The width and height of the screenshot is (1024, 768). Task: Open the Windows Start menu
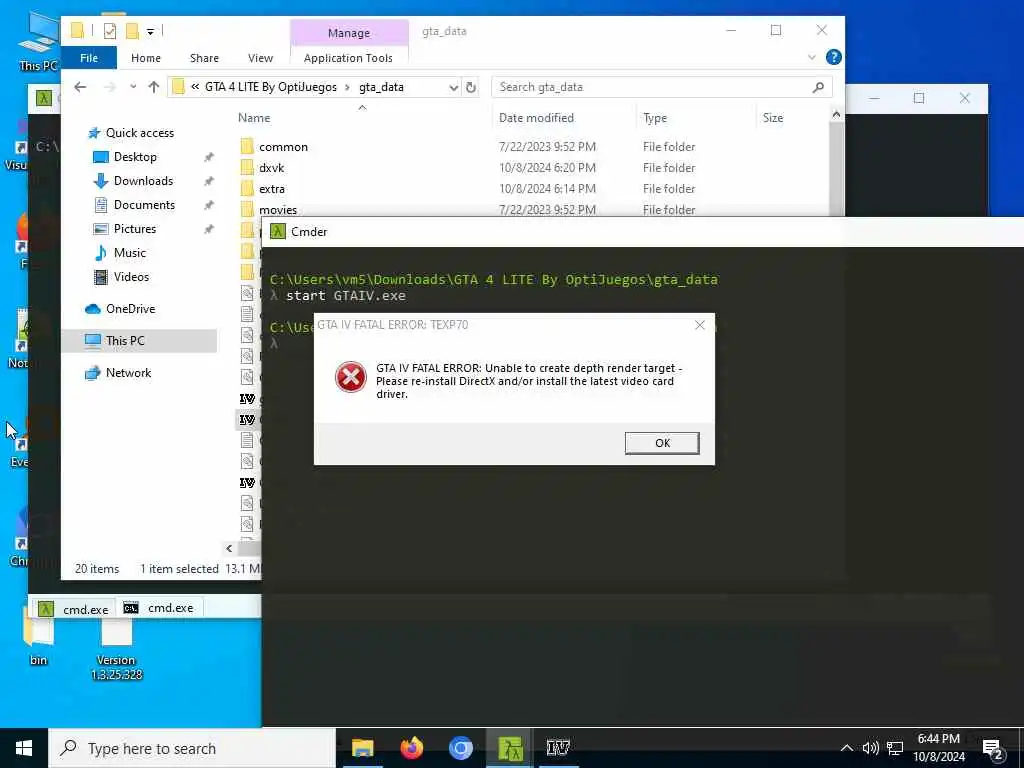point(24,748)
